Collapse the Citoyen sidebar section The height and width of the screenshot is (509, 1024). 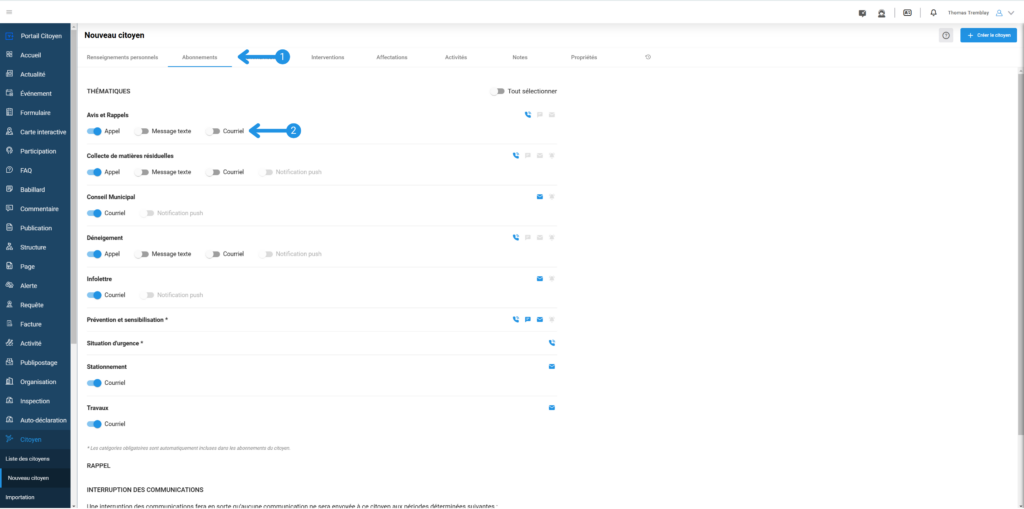(x=35, y=440)
